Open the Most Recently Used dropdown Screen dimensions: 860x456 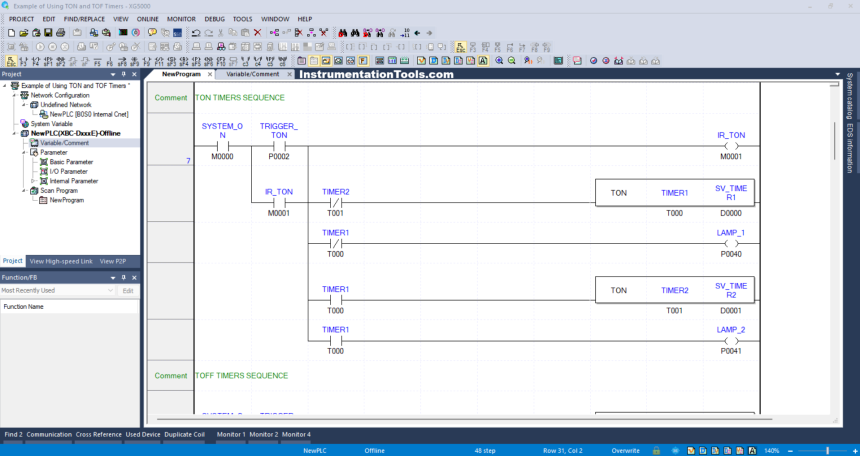(x=110, y=291)
